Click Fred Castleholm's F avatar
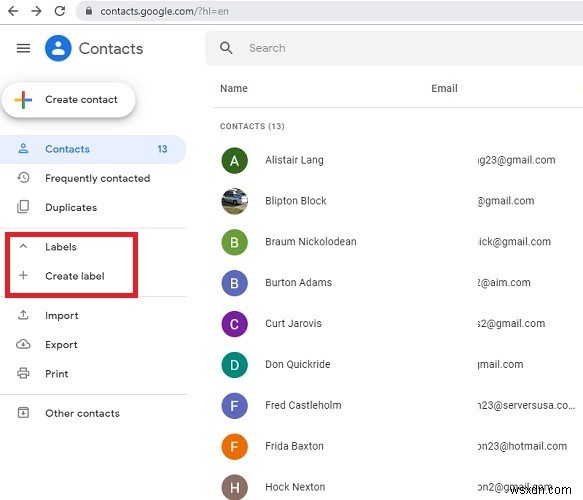This screenshot has width=583, height=500. (x=235, y=406)
